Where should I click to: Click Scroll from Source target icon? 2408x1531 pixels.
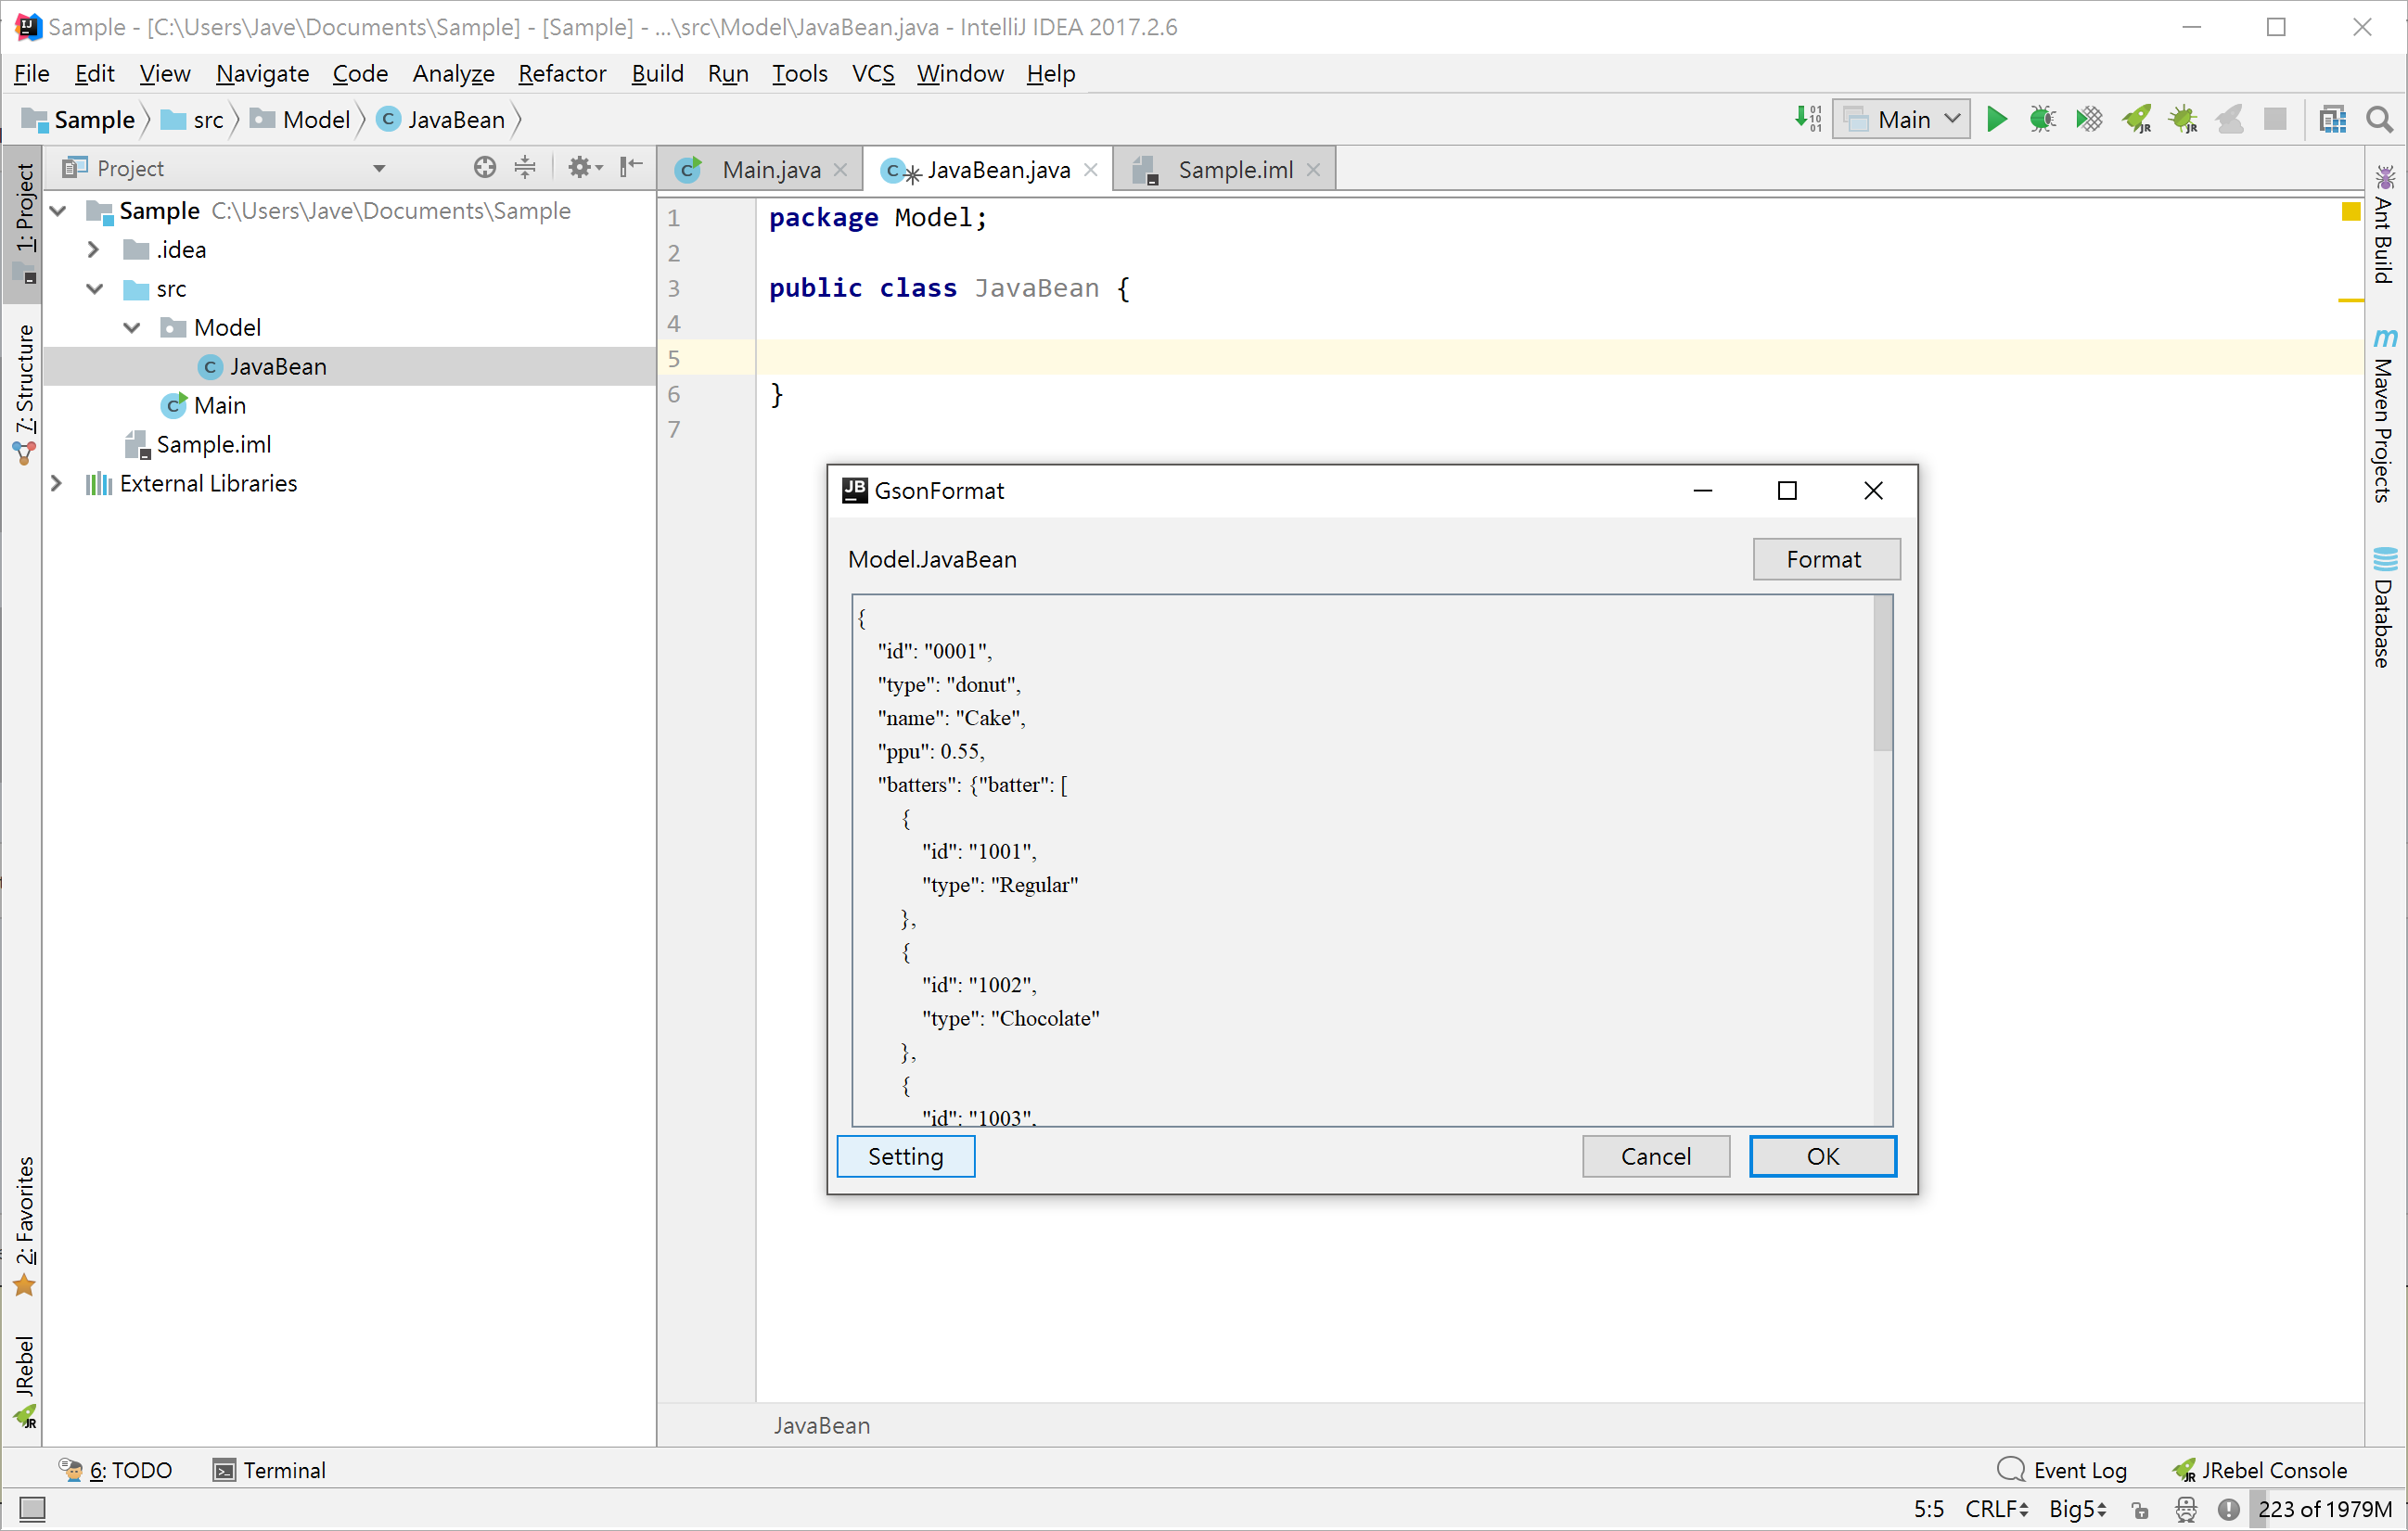point(485,168)
